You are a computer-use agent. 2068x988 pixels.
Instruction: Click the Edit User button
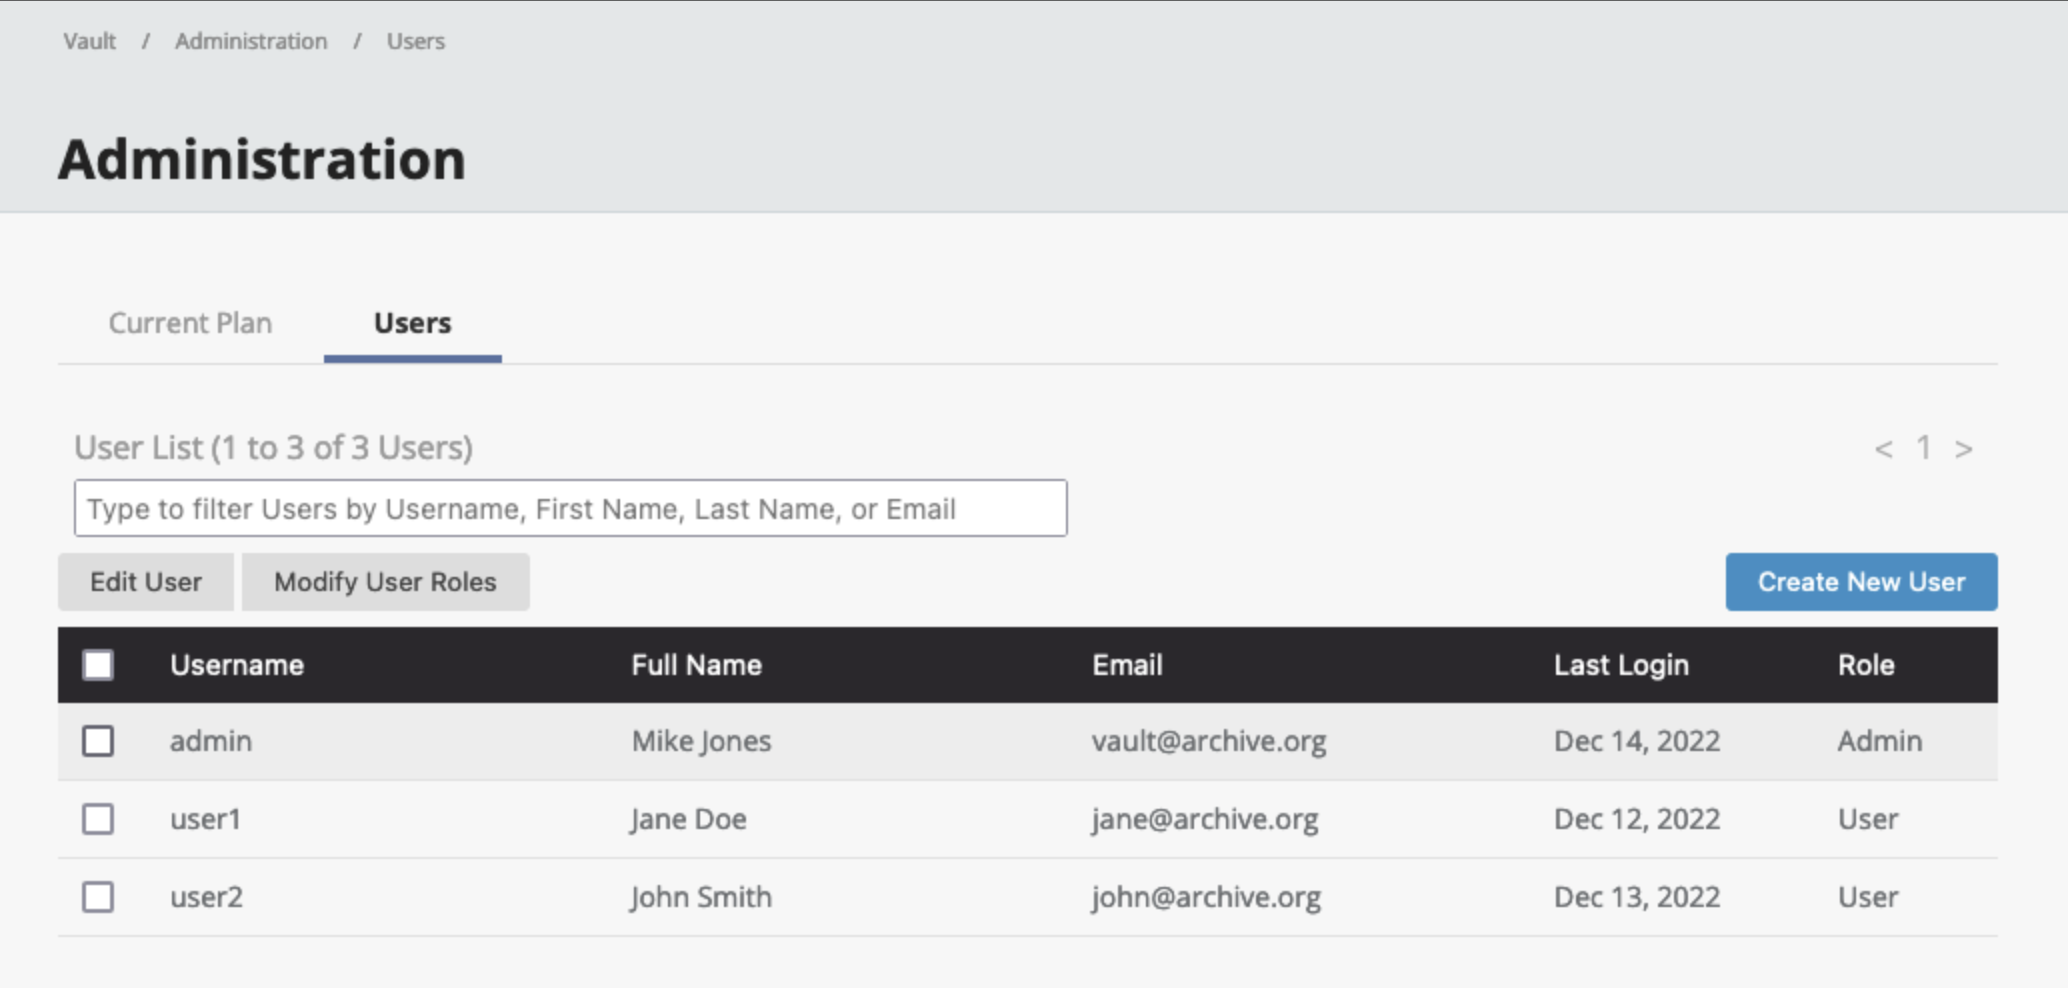tap(146, 582)
